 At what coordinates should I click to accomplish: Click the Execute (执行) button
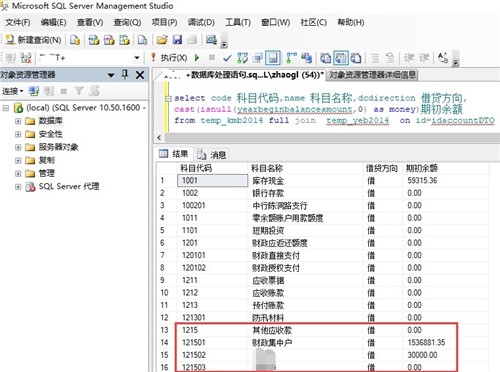coord(169,58)
